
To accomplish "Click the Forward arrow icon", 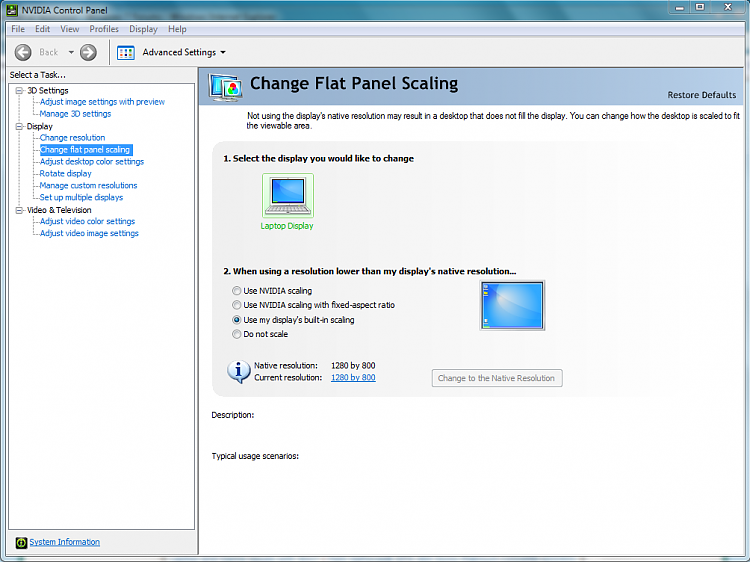I will point(88,52).
